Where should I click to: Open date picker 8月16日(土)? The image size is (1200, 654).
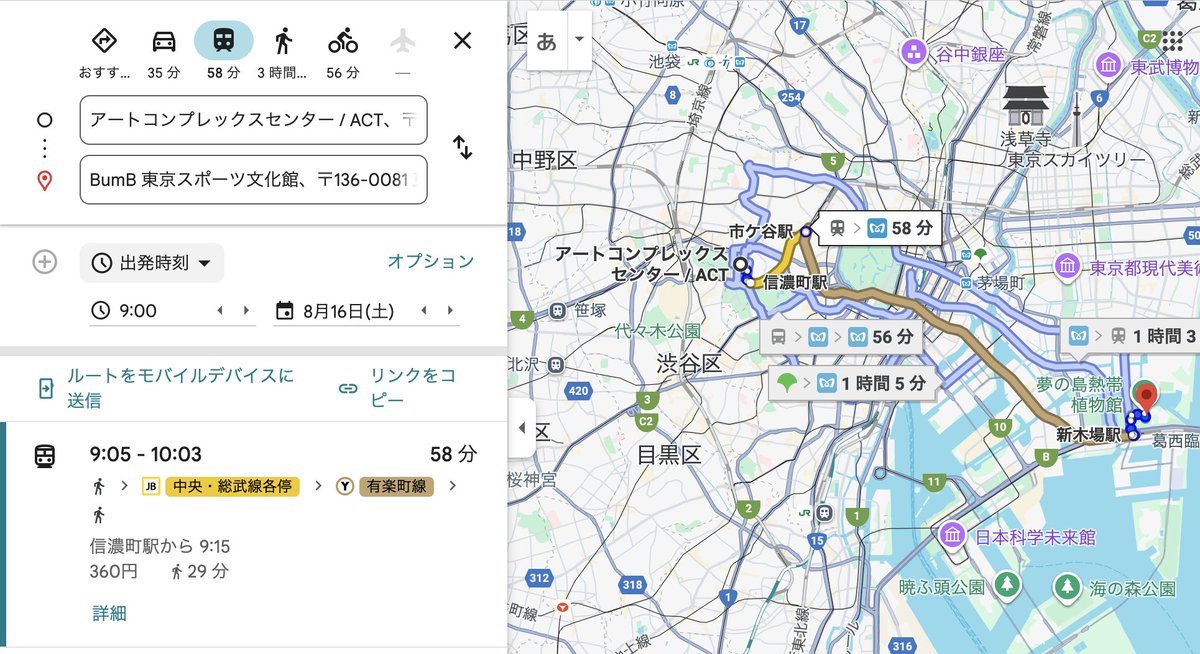348,311
